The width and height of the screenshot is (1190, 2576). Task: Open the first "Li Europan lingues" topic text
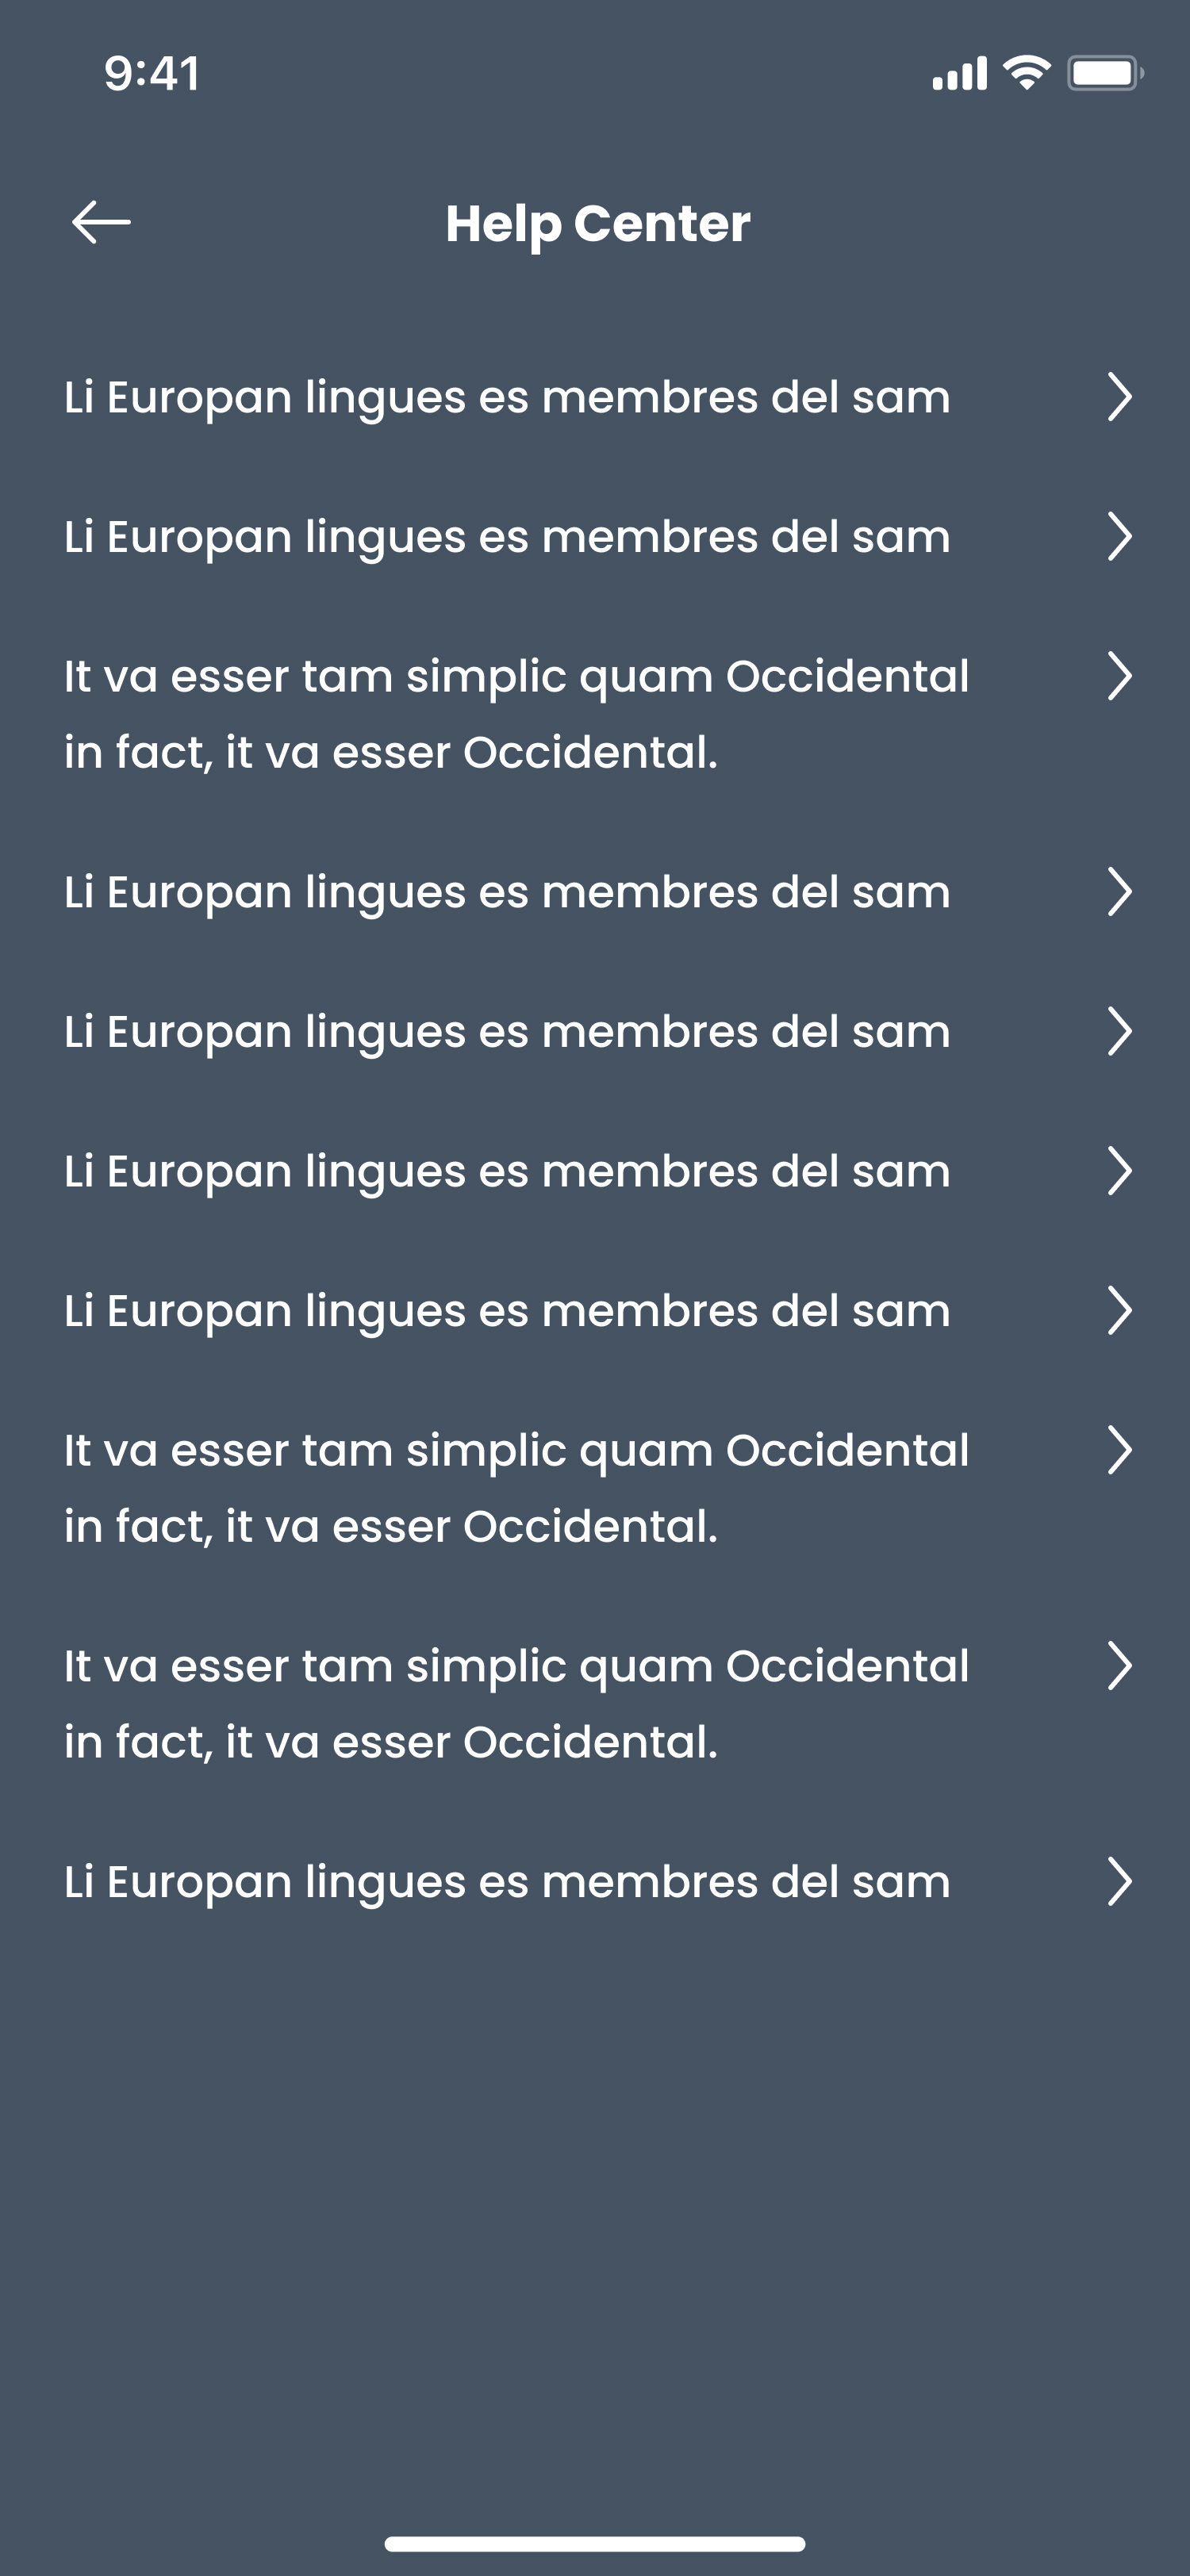pyautogui.click(x=507, y=397)
